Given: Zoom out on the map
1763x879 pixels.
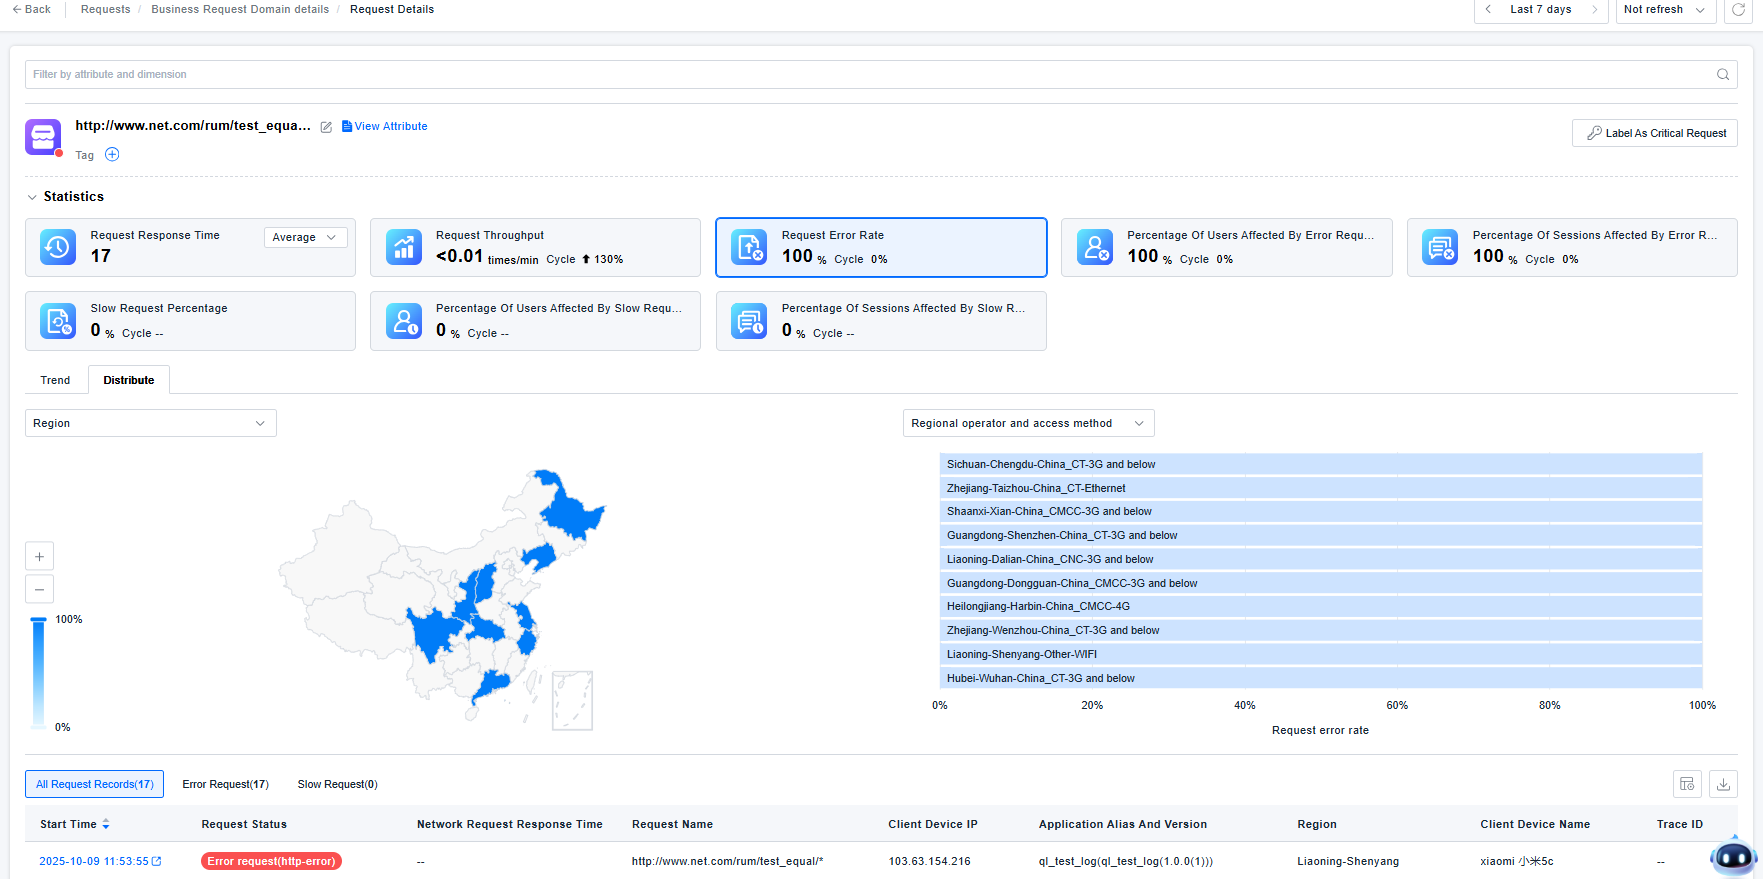Looking at the screenshot, I should 39,589.
